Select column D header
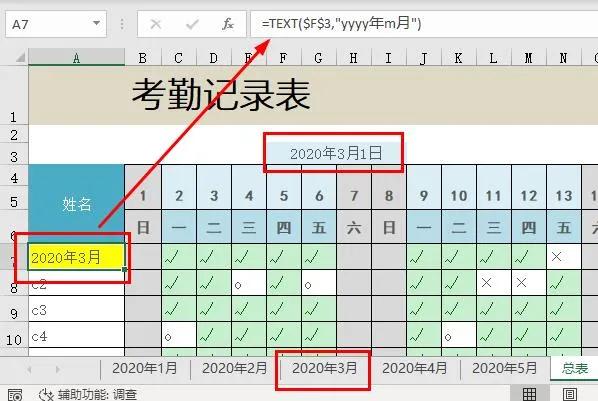 pos(214,58)
